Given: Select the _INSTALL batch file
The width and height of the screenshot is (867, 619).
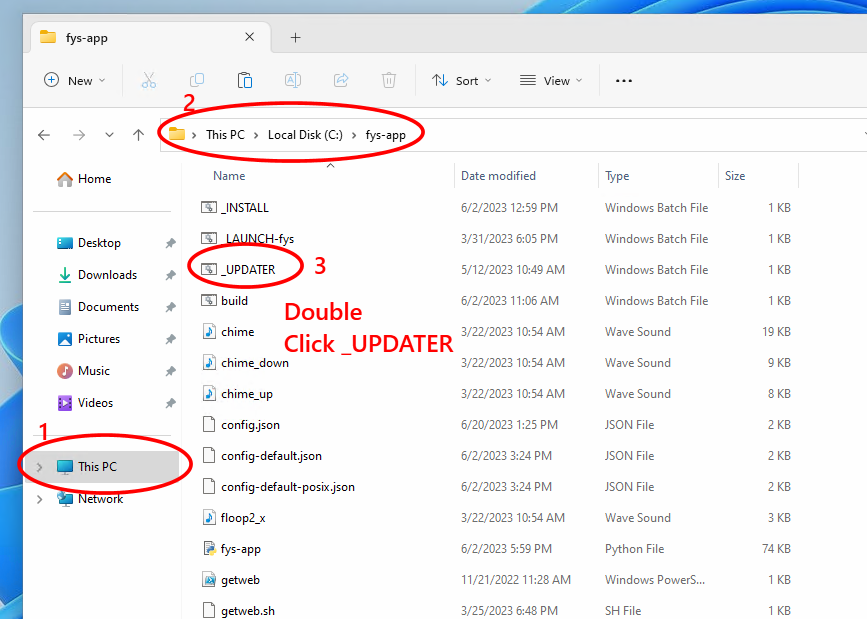Looking at the screenshot, I should [244, 208].
